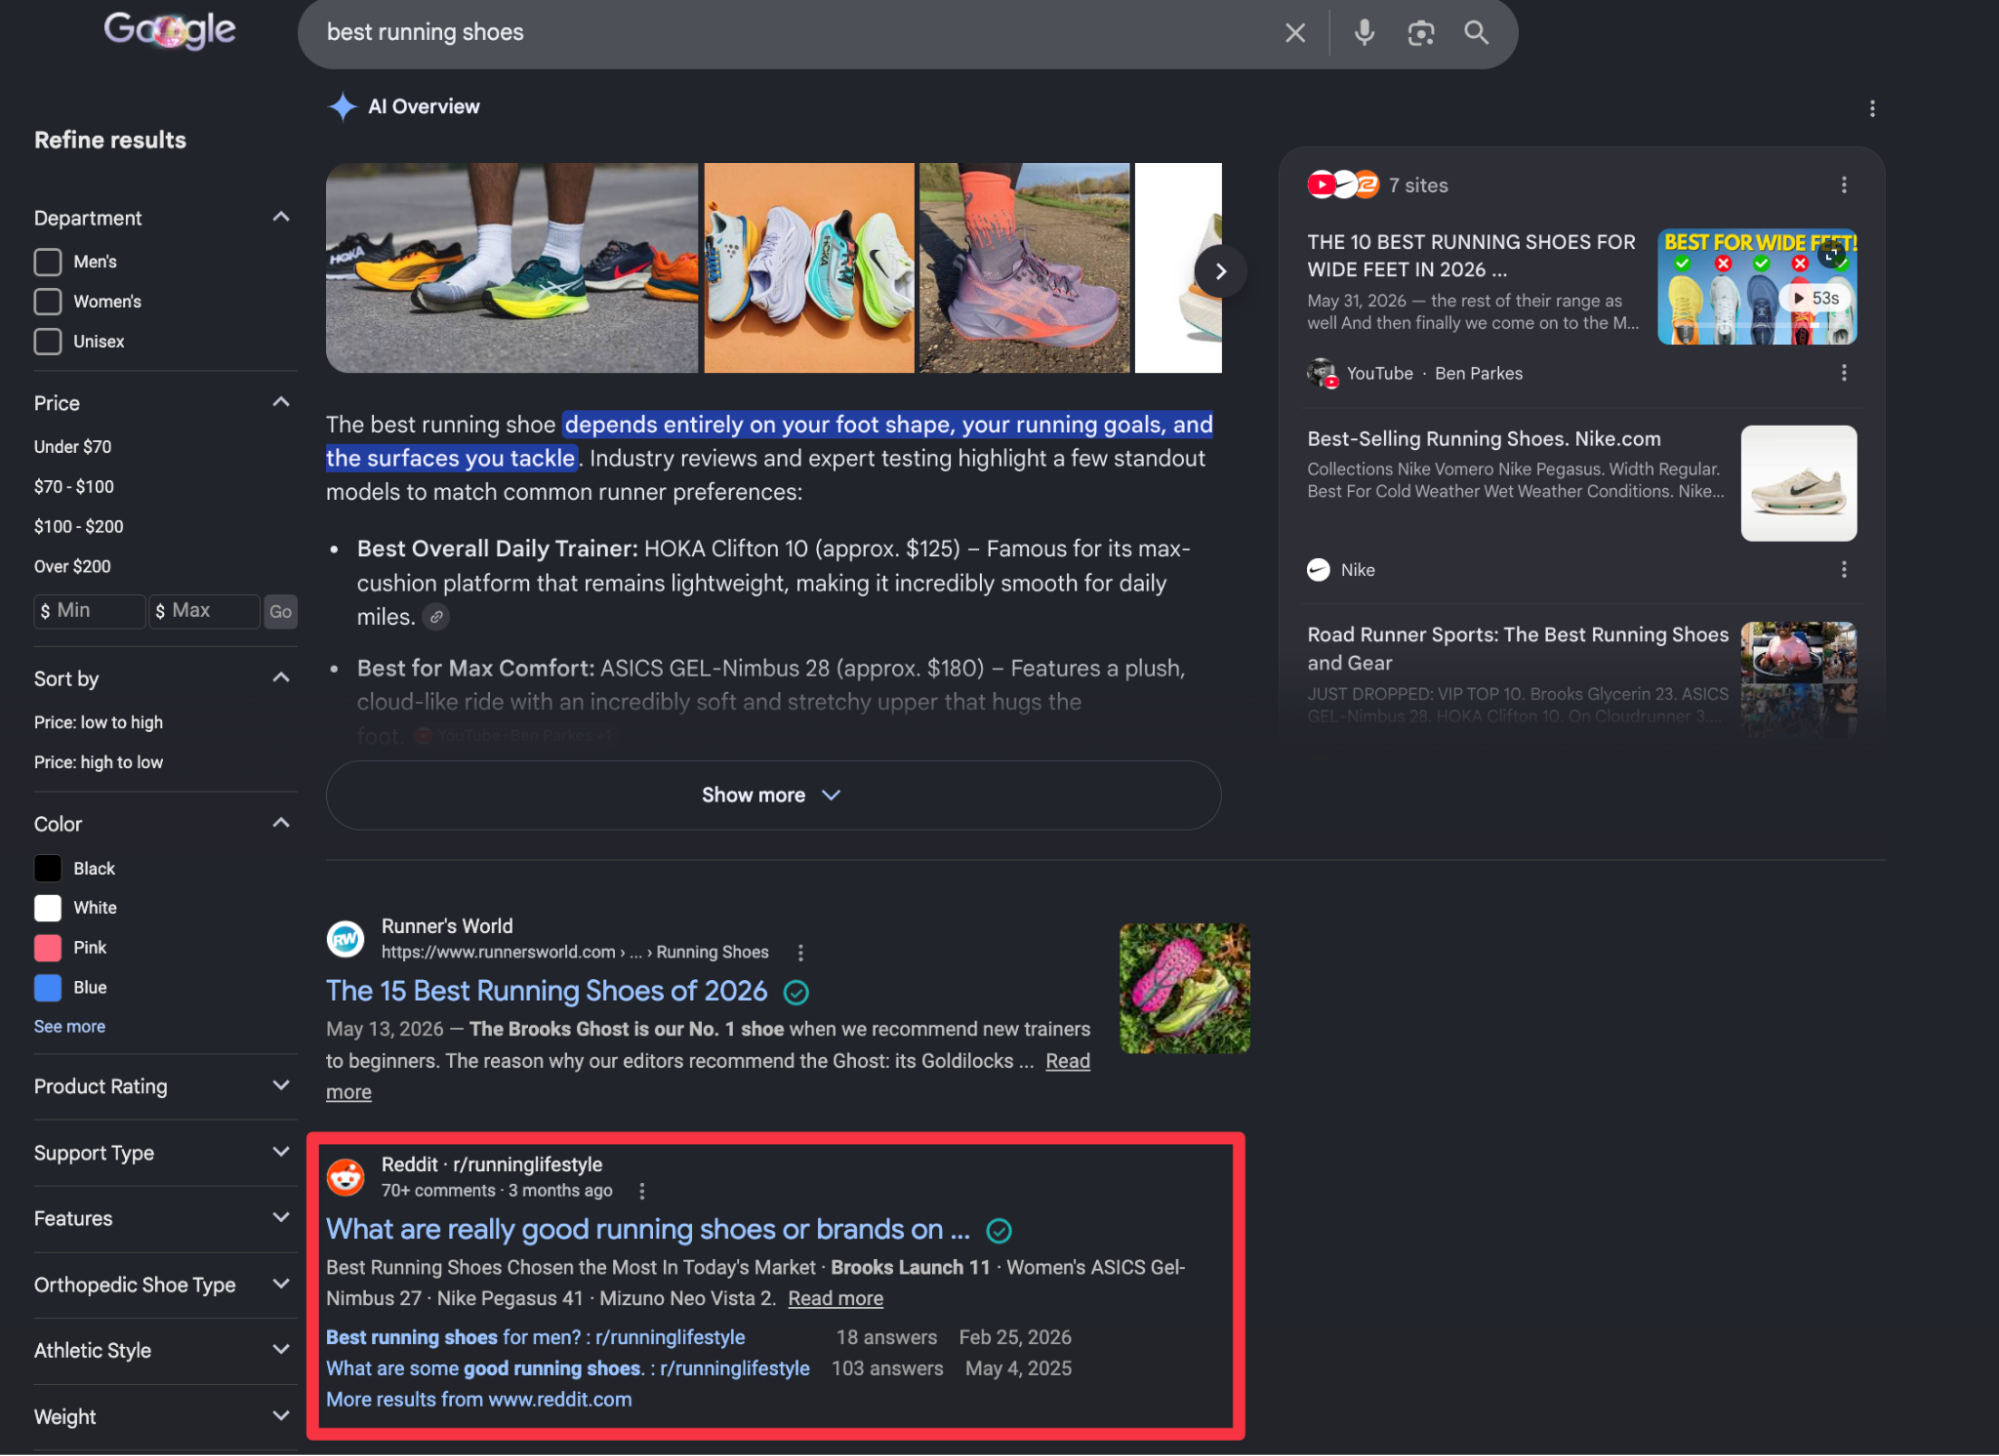The height and width of the screenshot is (1456, 1999).
Task: Collapse the Price filter section
Action: pos(281,402)
